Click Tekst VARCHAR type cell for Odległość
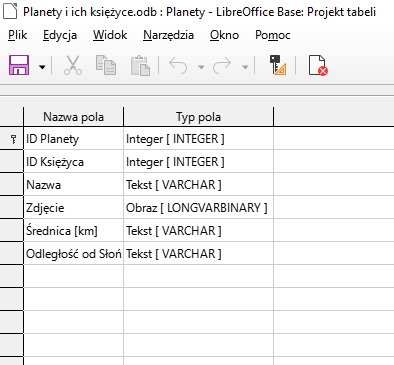394x365 pixels. point(198,254)
